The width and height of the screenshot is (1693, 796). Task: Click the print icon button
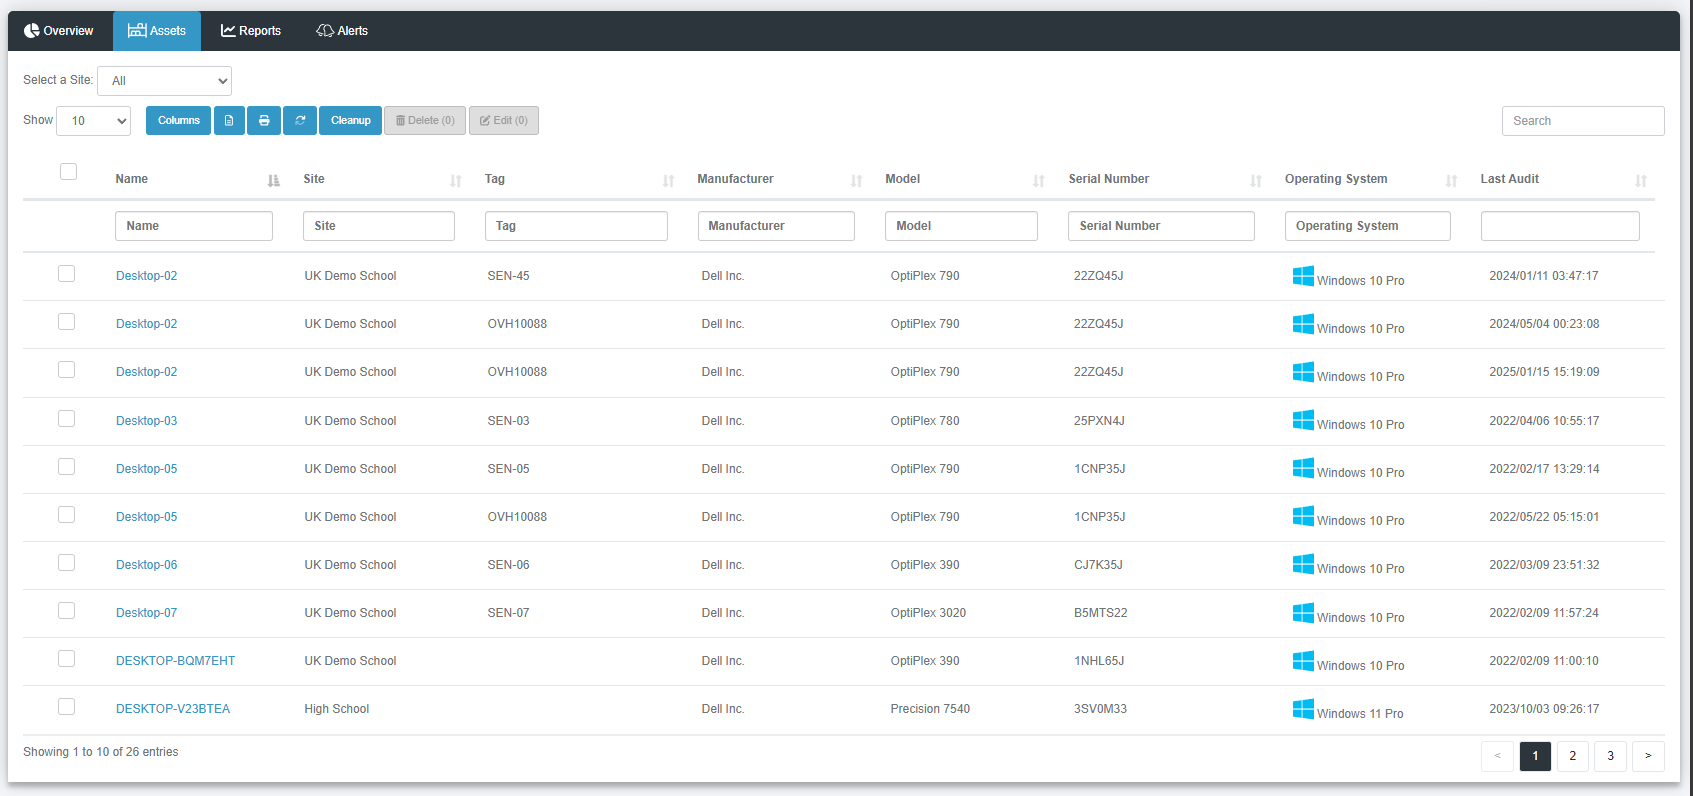pos(264,121)
